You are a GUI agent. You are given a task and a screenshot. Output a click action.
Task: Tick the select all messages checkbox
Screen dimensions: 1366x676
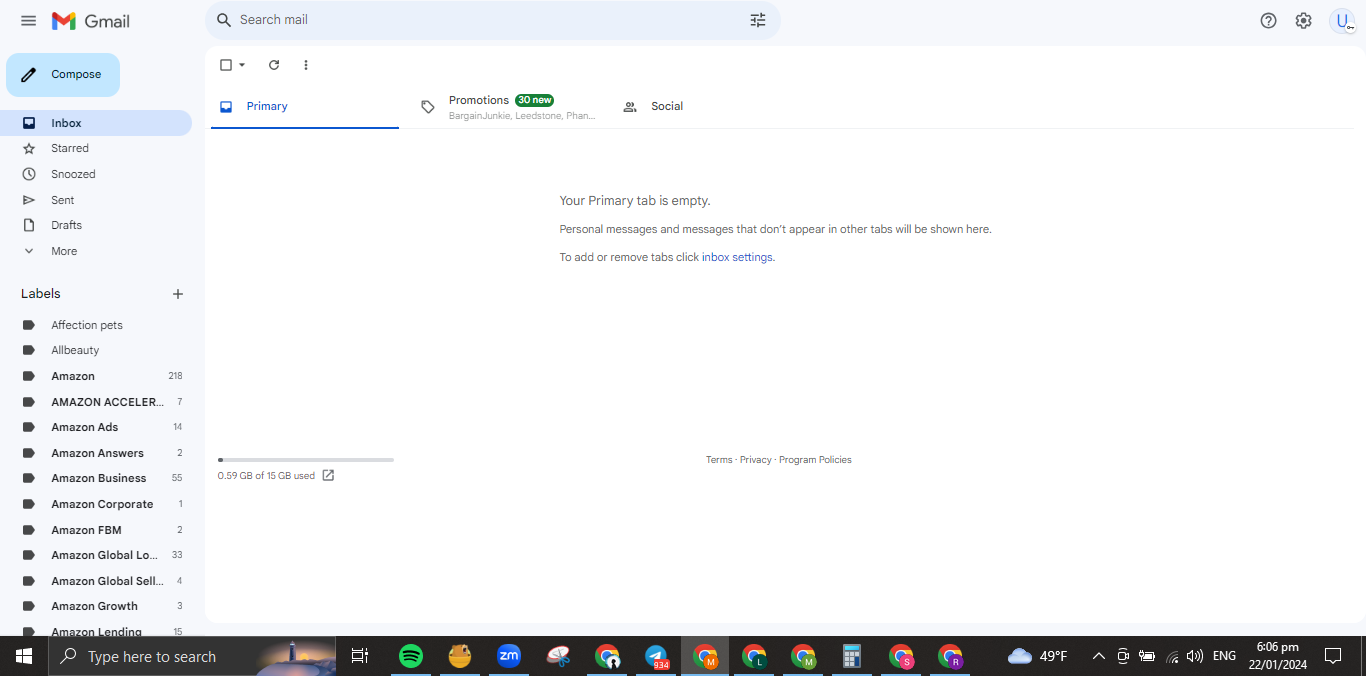[x=226, y=65]
